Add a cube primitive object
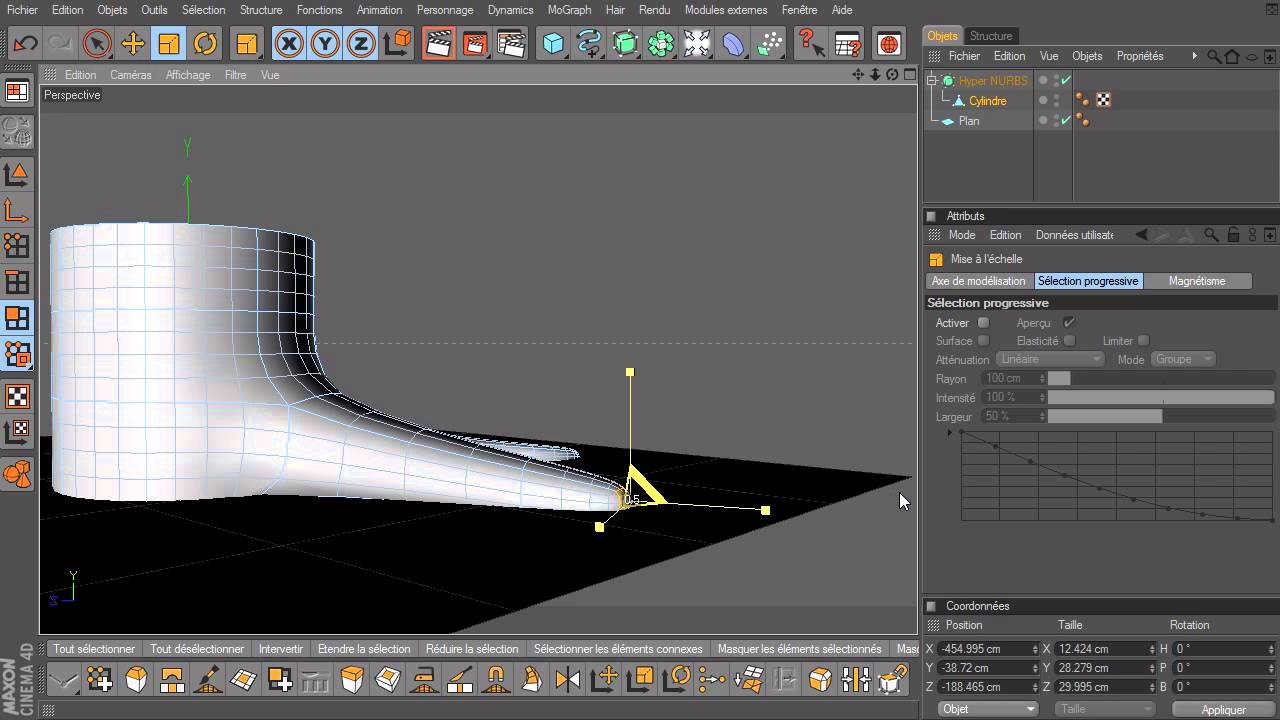This screenshot has height=720, width=1280. click(x=553, y=43)
